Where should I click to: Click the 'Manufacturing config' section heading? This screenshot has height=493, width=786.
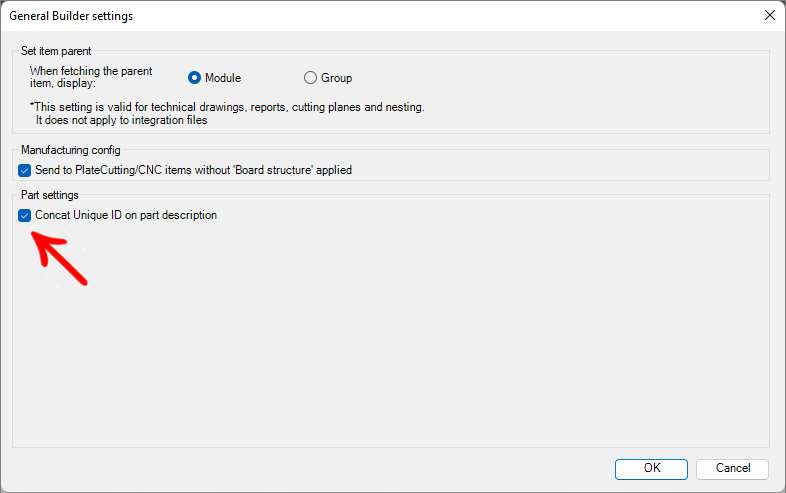(x=70, y=150)
